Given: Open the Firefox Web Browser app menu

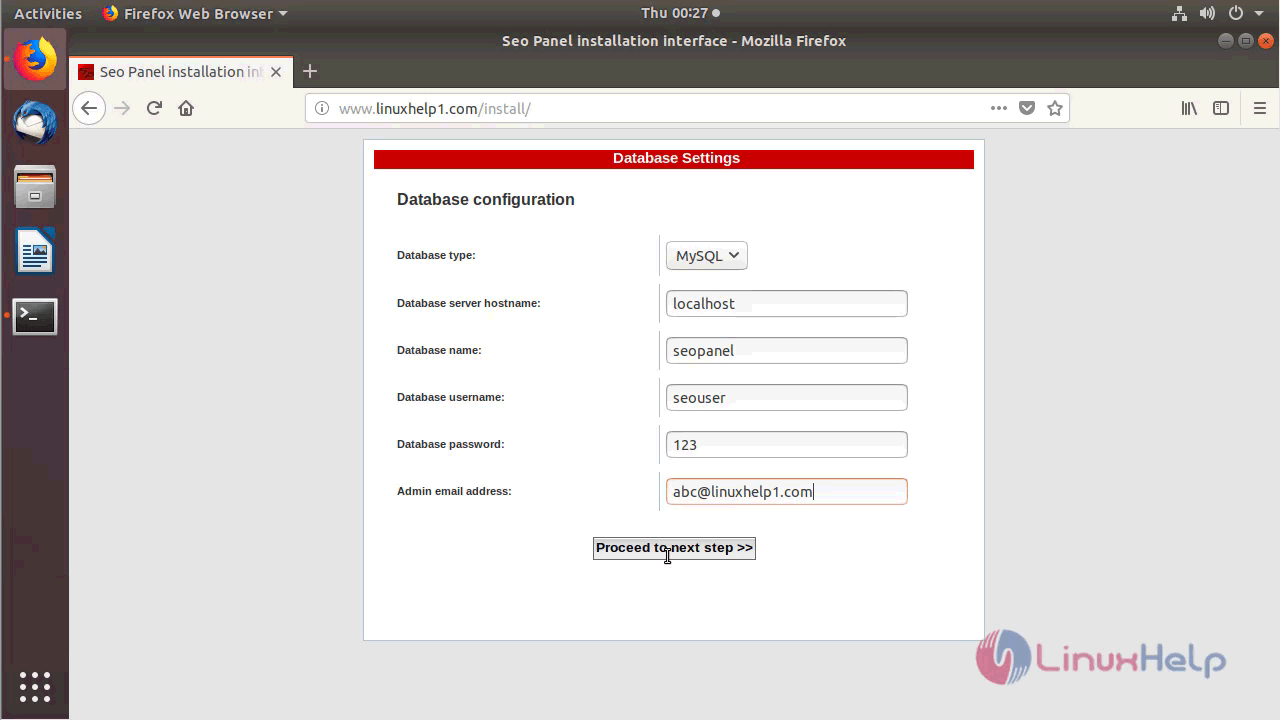Looking at the screenshot, I should coord(194,13).
